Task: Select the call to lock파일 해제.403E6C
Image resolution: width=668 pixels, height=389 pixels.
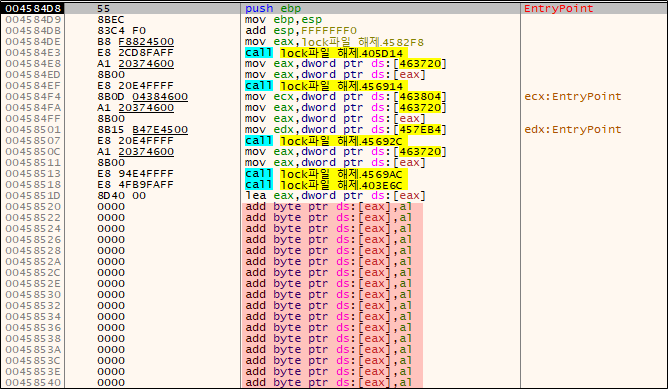Action: (x=326, y=185)
